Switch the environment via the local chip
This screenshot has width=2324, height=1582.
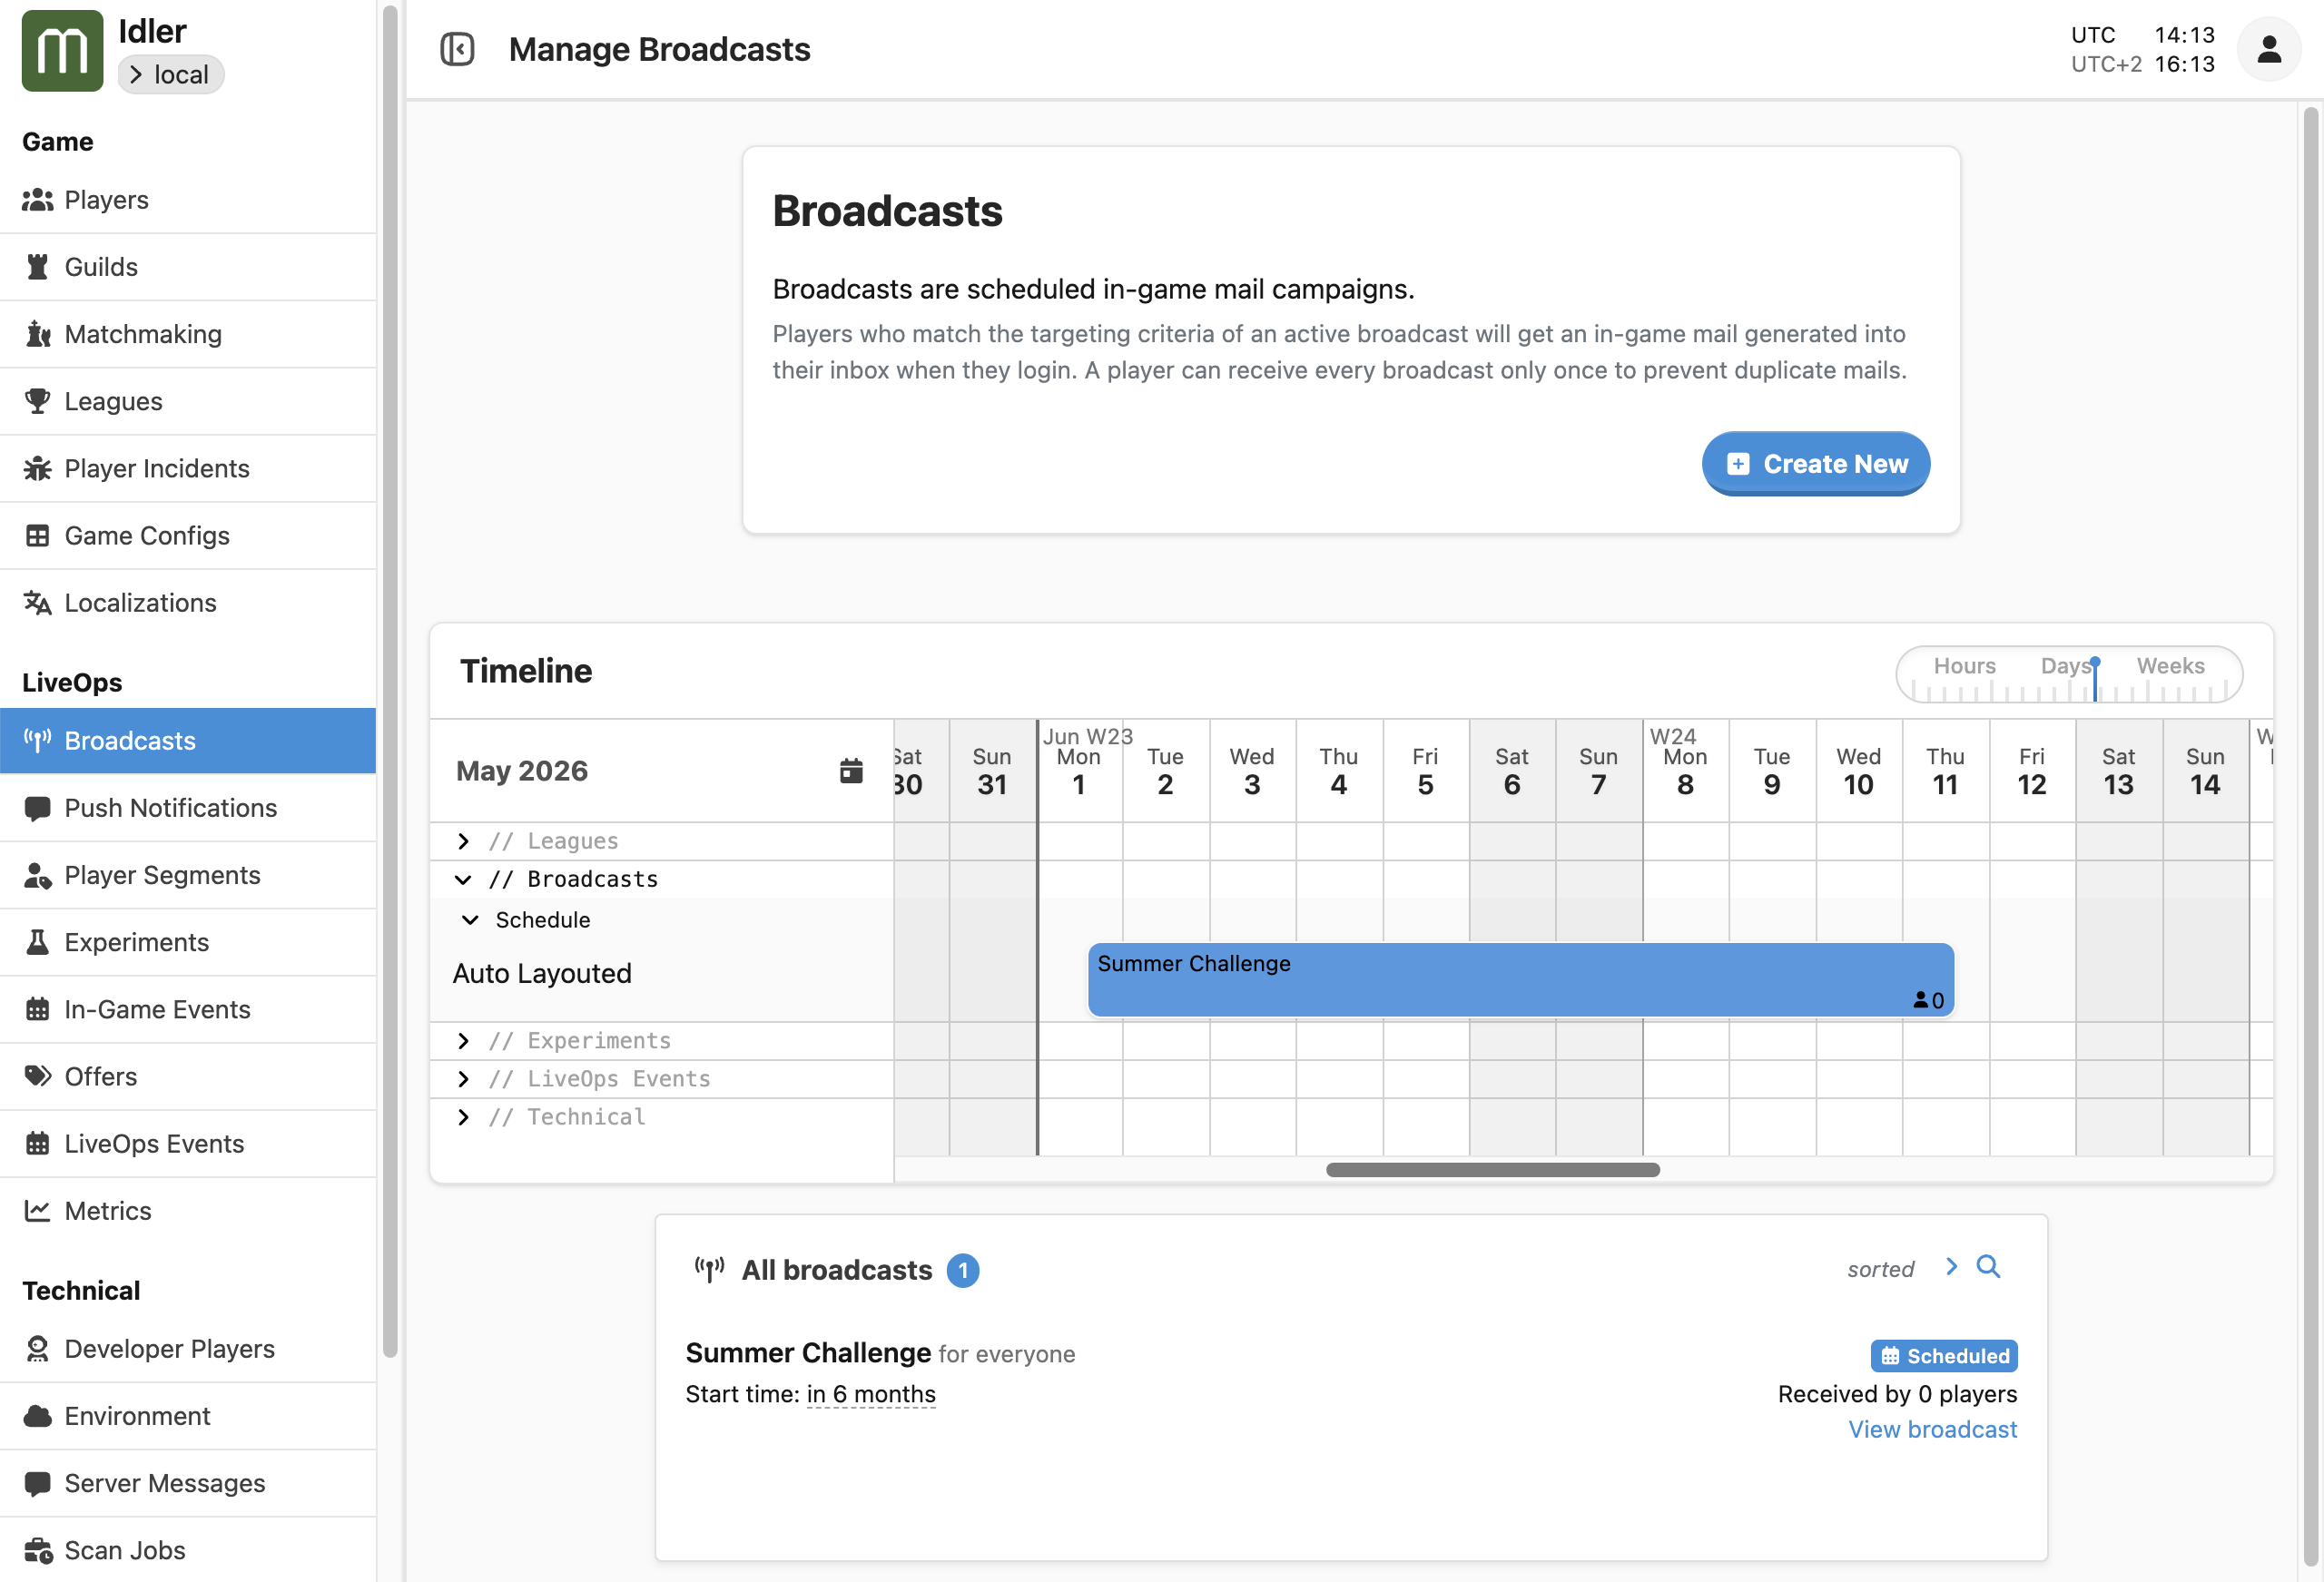pos(170,75)
